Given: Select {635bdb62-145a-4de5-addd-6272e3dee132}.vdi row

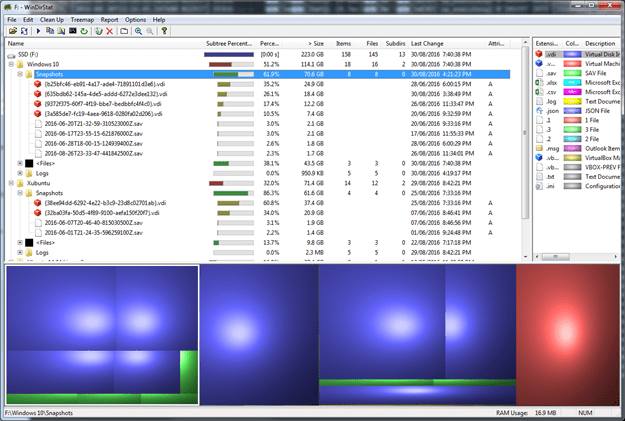Looking at the screenshot, I should click(105, 94).
